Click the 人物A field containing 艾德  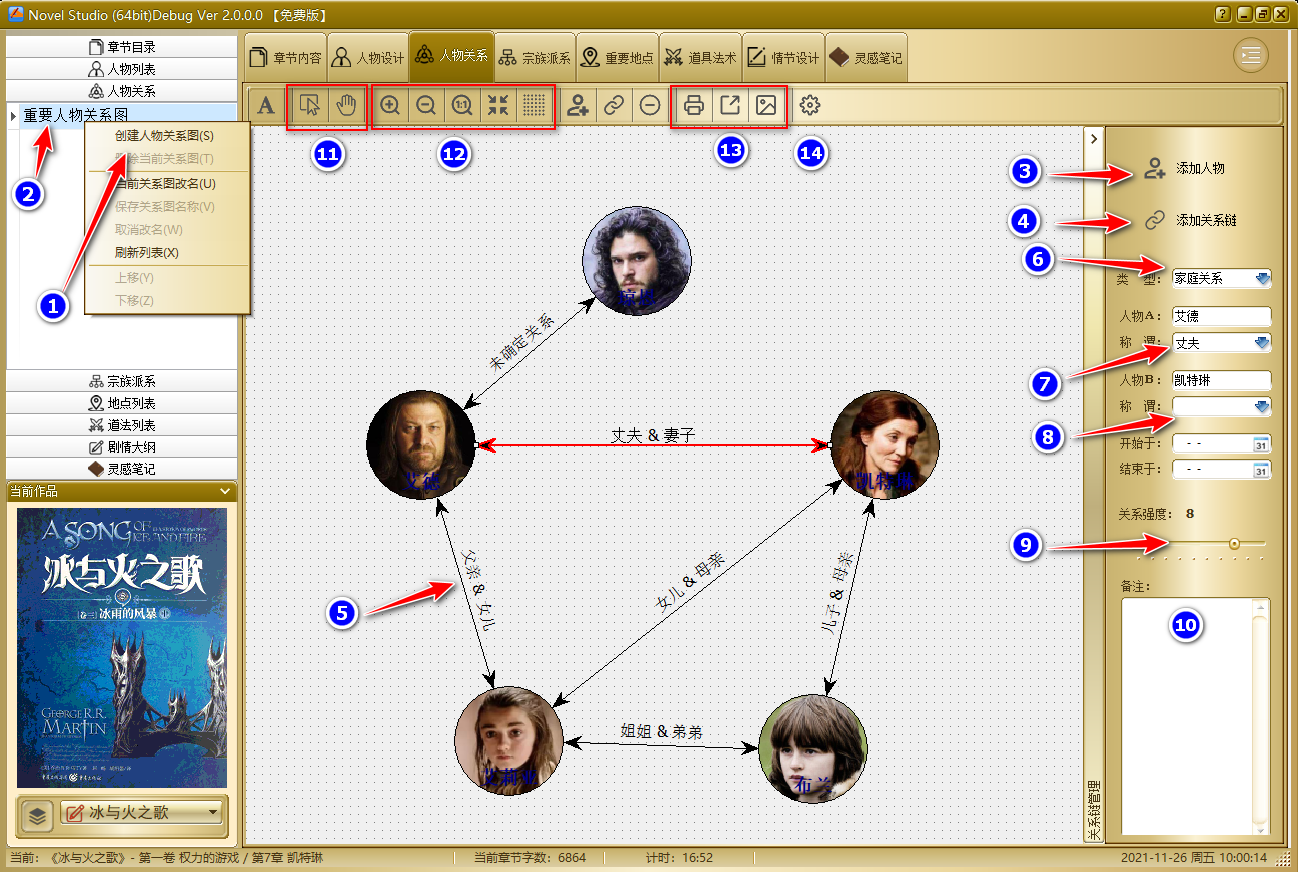point(1221,316)
